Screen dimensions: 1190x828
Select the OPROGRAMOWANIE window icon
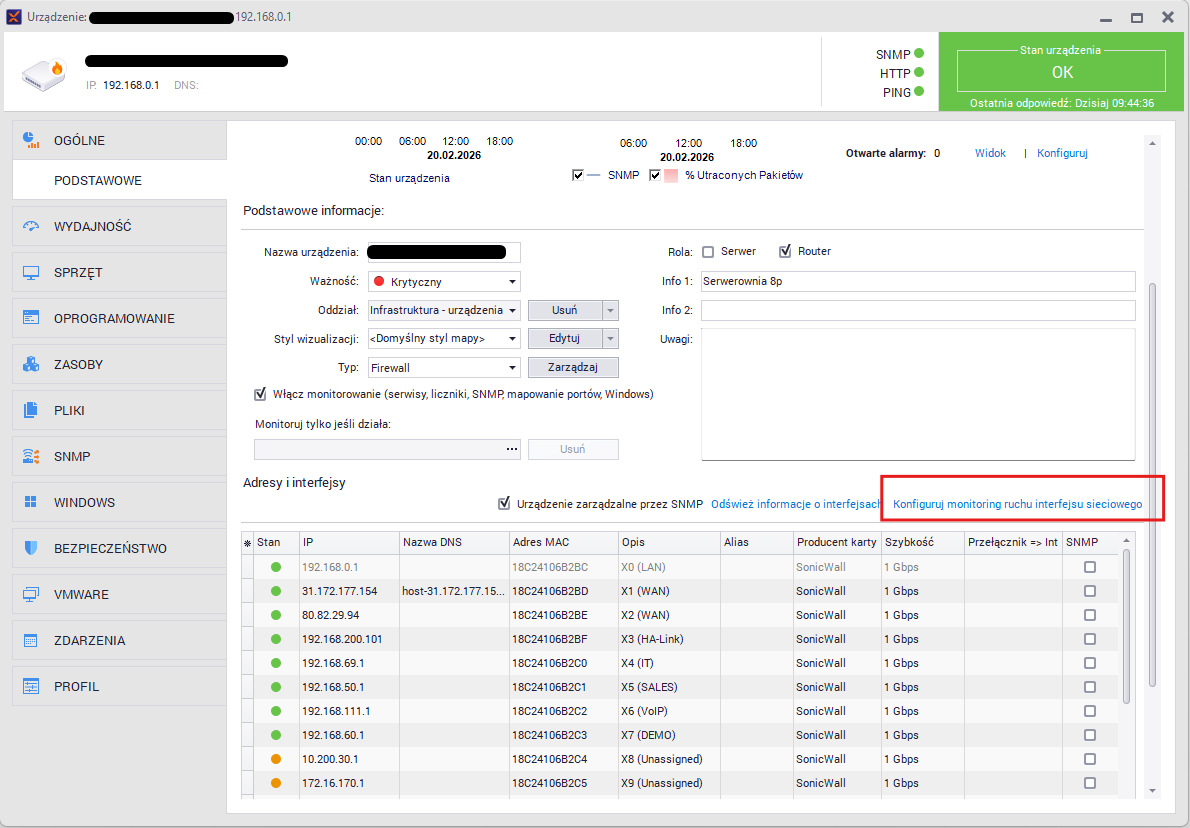[x=31, y=319]
